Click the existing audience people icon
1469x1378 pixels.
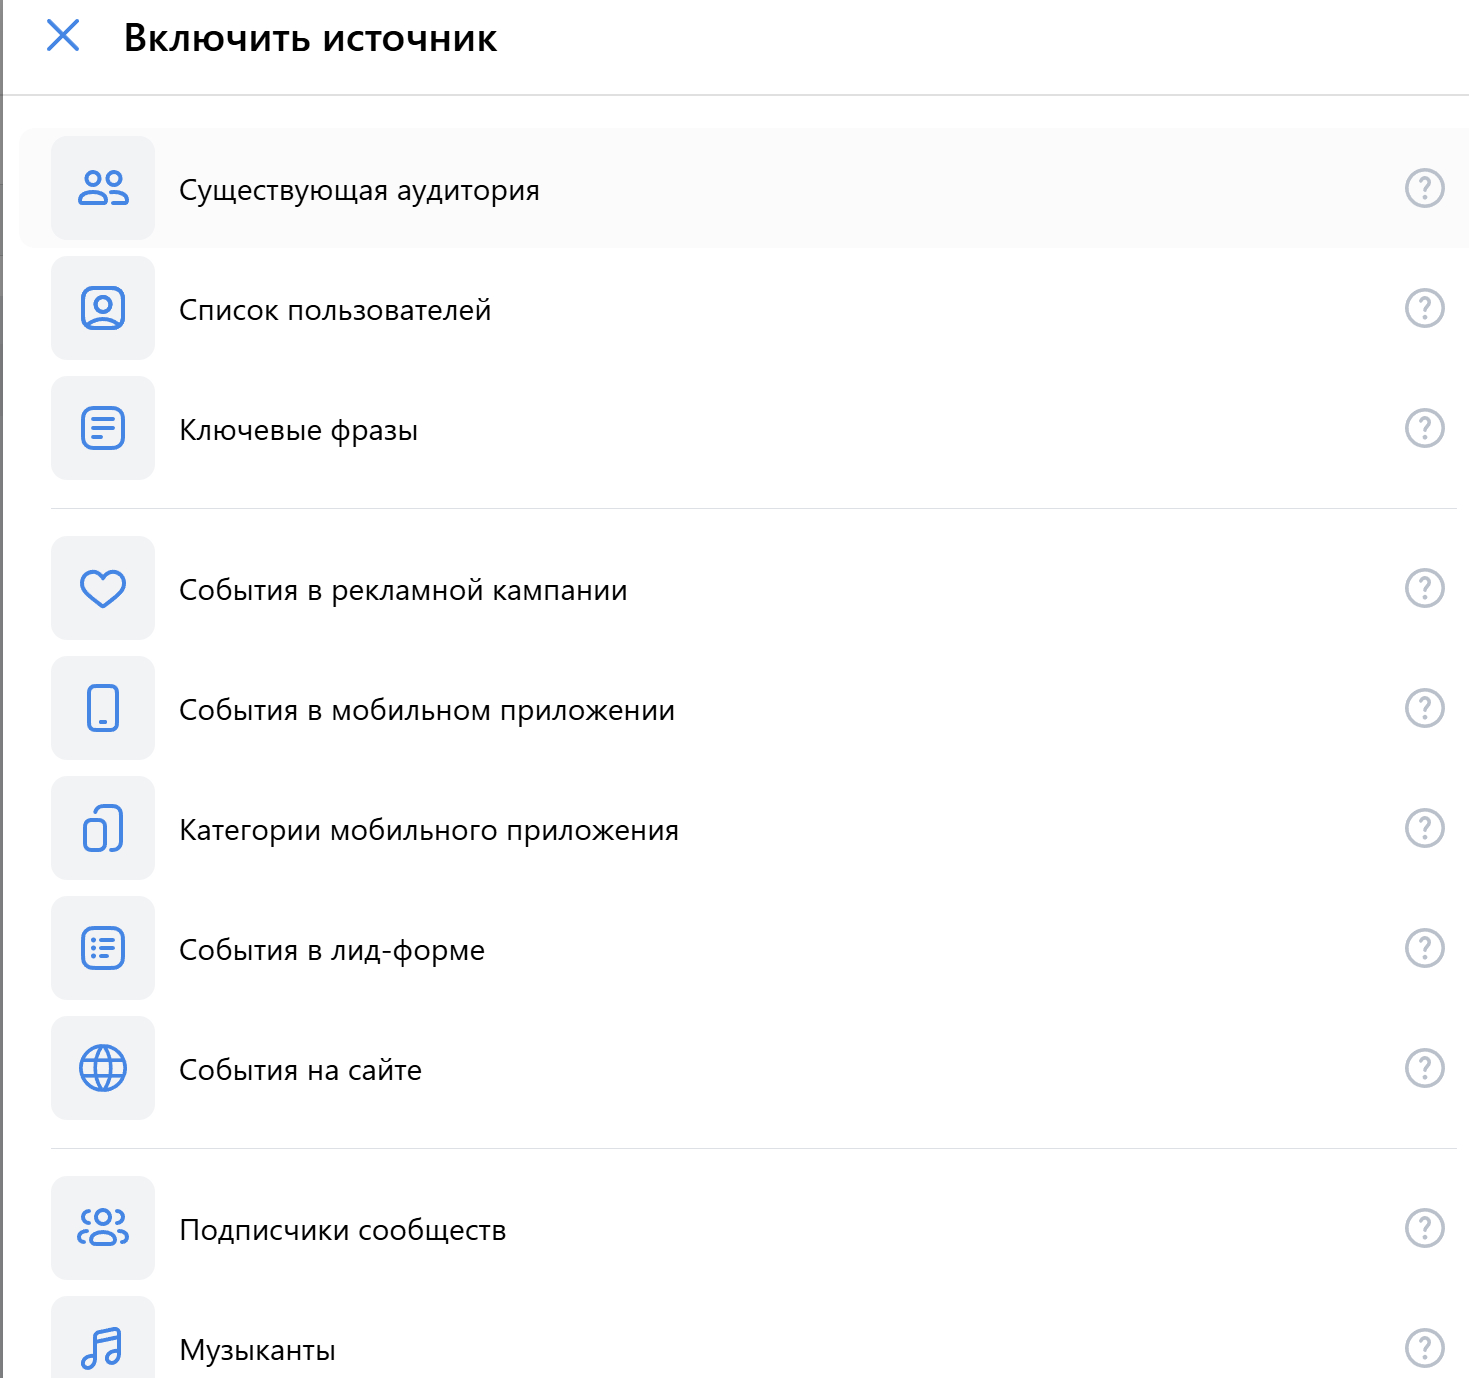point(103,188)
